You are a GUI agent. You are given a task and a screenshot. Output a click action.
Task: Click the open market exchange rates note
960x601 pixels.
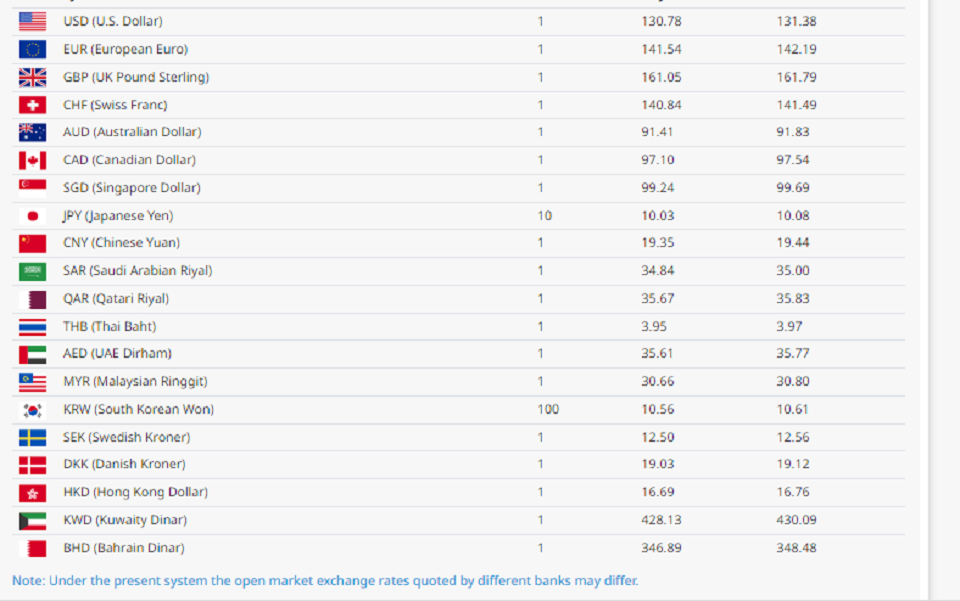click(325, 580)
